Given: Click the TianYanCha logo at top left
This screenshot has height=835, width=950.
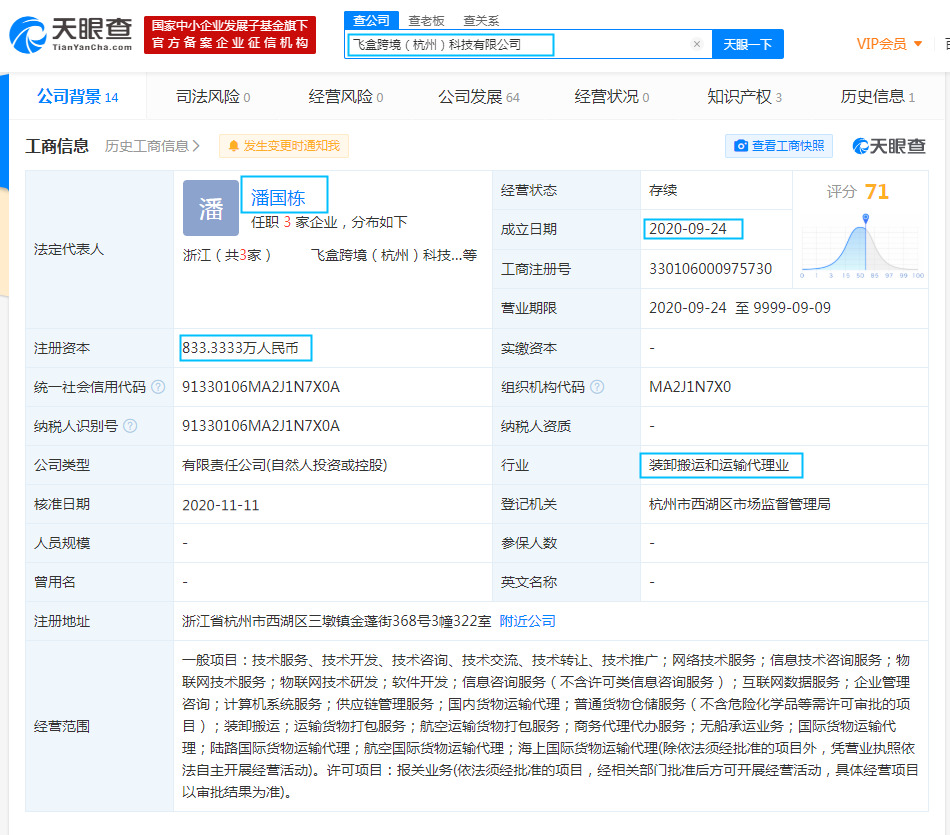Looking at the screenshot, I should point(71,35).
